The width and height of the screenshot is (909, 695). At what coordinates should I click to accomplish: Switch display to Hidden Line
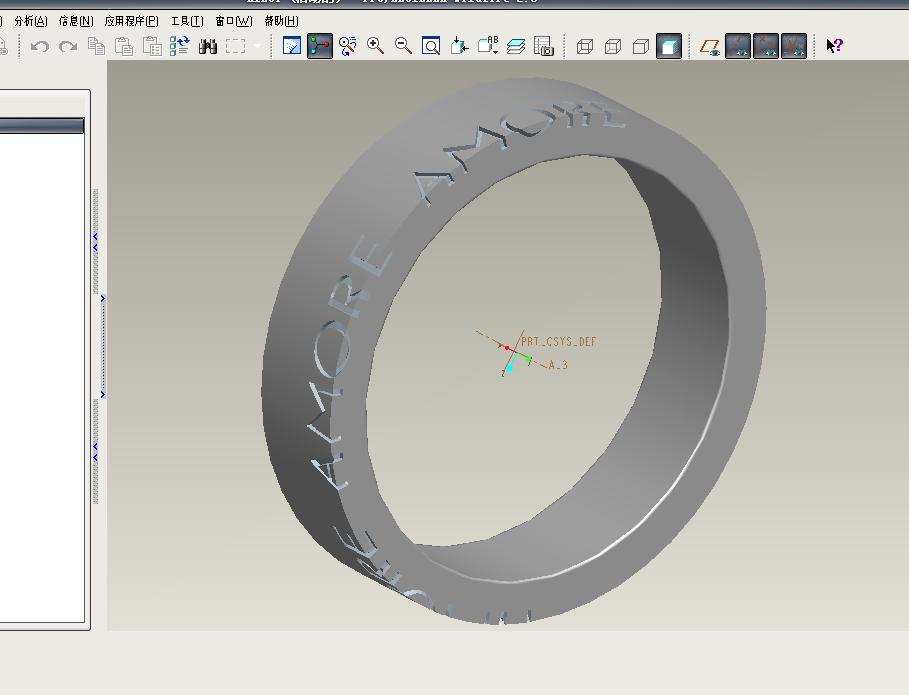[x=613, y=46]
